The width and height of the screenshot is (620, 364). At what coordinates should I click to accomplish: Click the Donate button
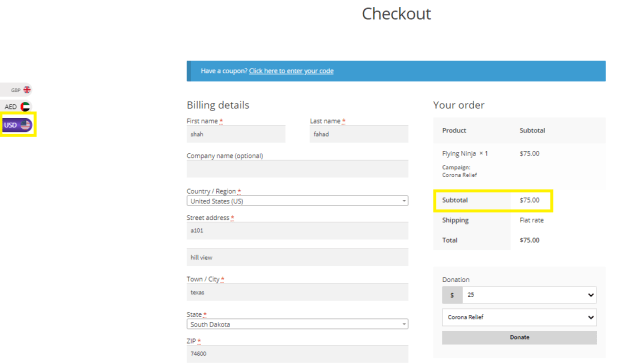tap(519, 338)
